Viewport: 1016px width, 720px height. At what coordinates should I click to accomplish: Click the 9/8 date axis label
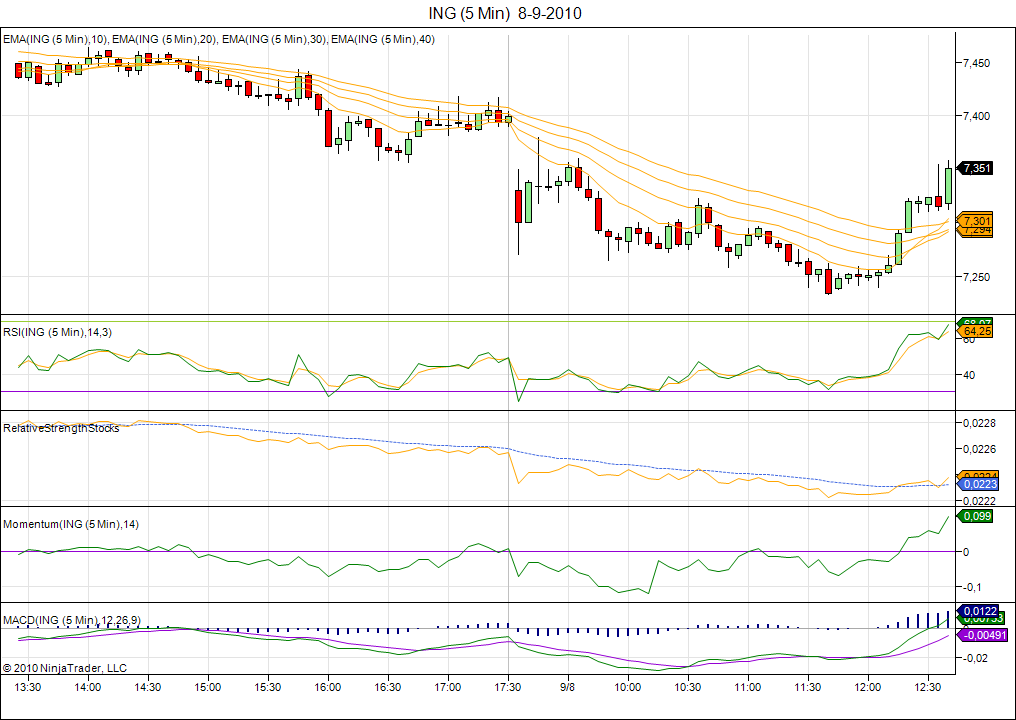[x=568, y=686]
